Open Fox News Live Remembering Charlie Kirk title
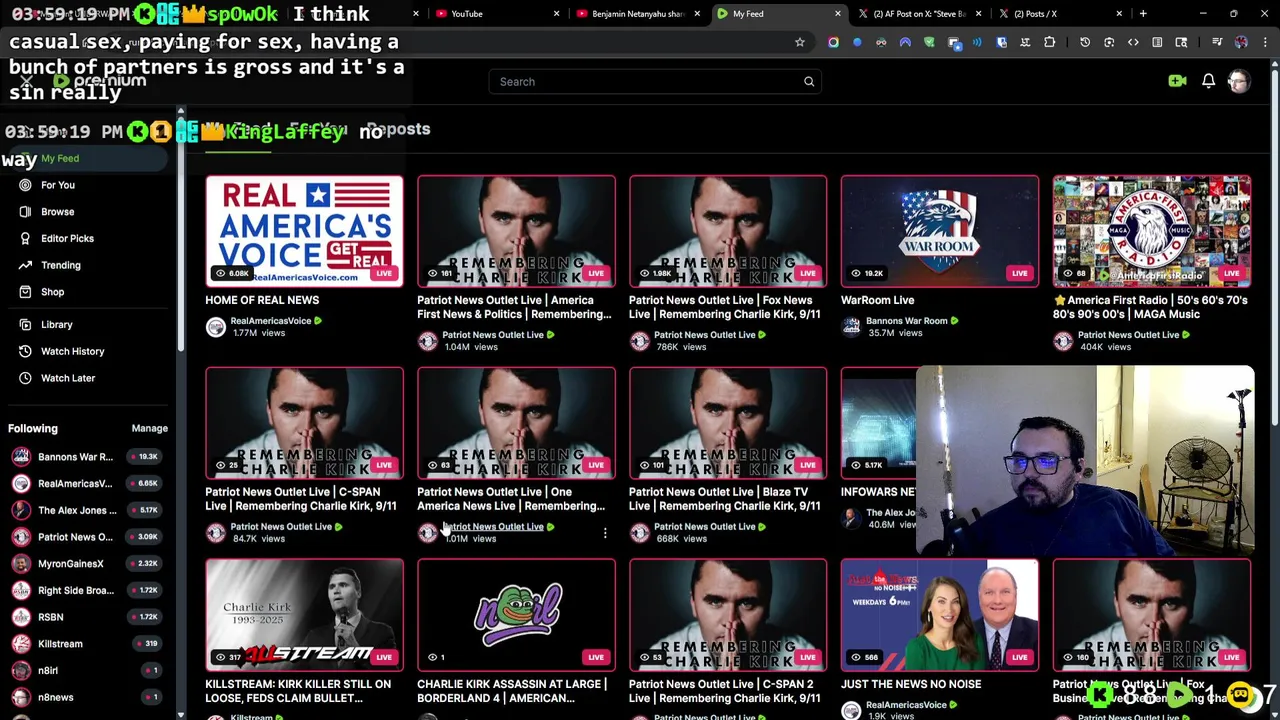The width and height of the screenshot is (1280, 720). (x=725, y=307)
